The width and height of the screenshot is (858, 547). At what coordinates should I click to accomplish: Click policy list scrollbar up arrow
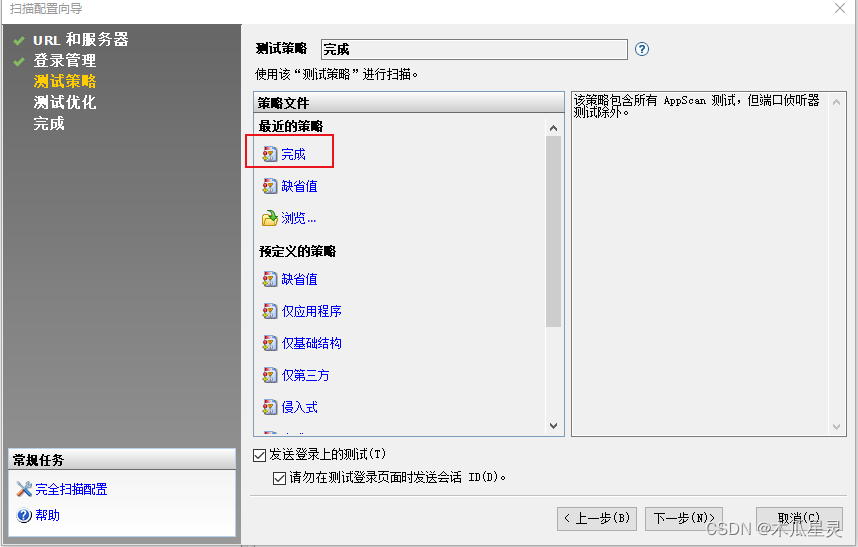click(553, 128)
